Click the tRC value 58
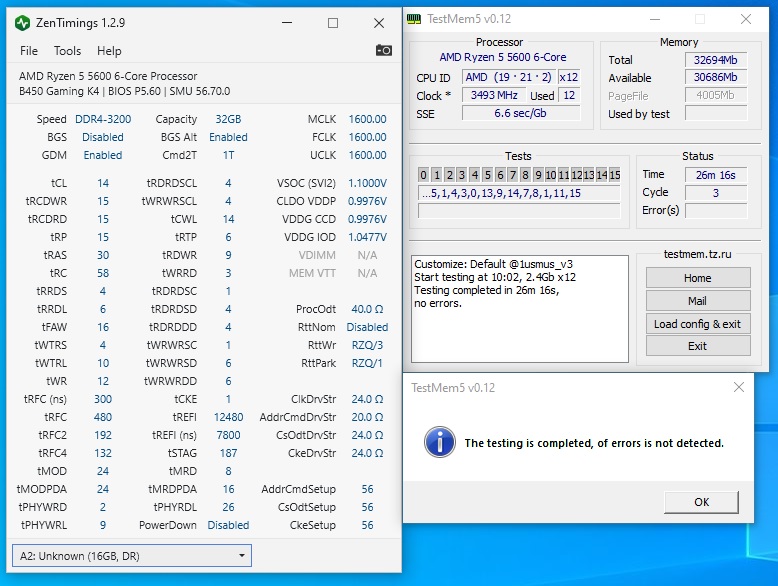 point(103,273)
